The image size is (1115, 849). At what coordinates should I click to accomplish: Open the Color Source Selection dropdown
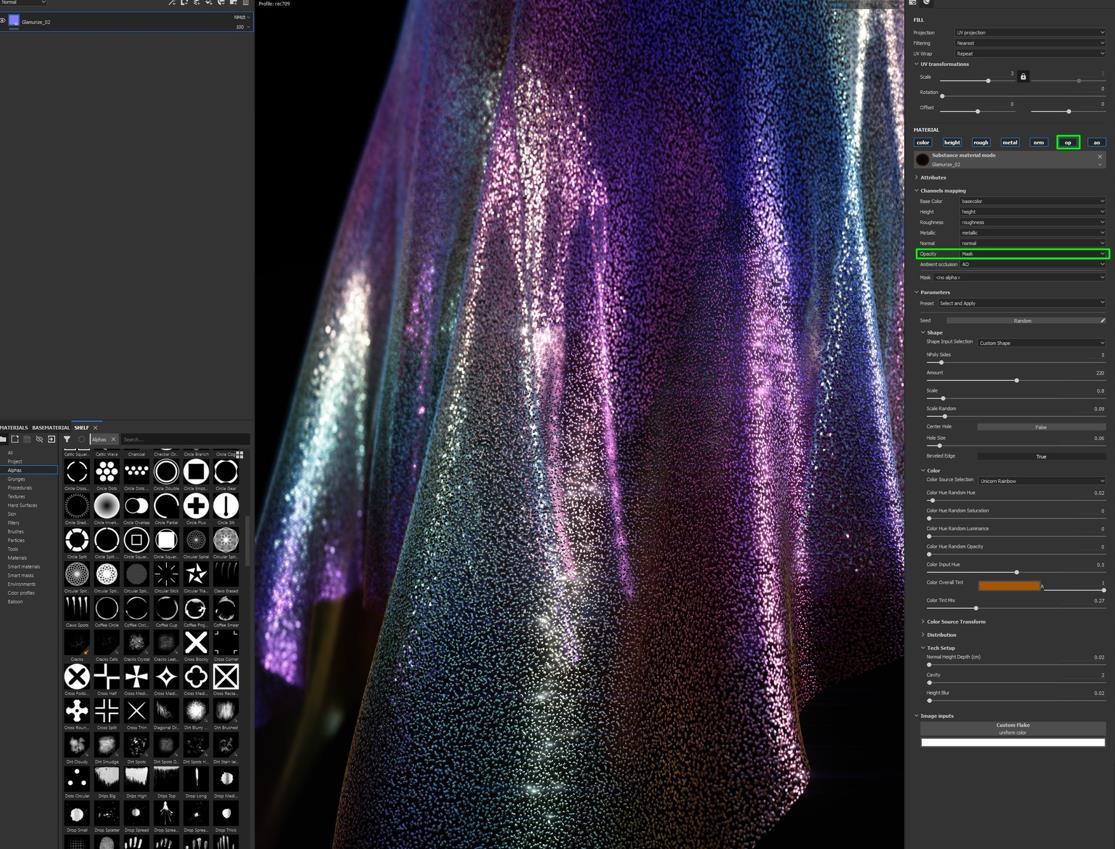(x=1040, y=481)
